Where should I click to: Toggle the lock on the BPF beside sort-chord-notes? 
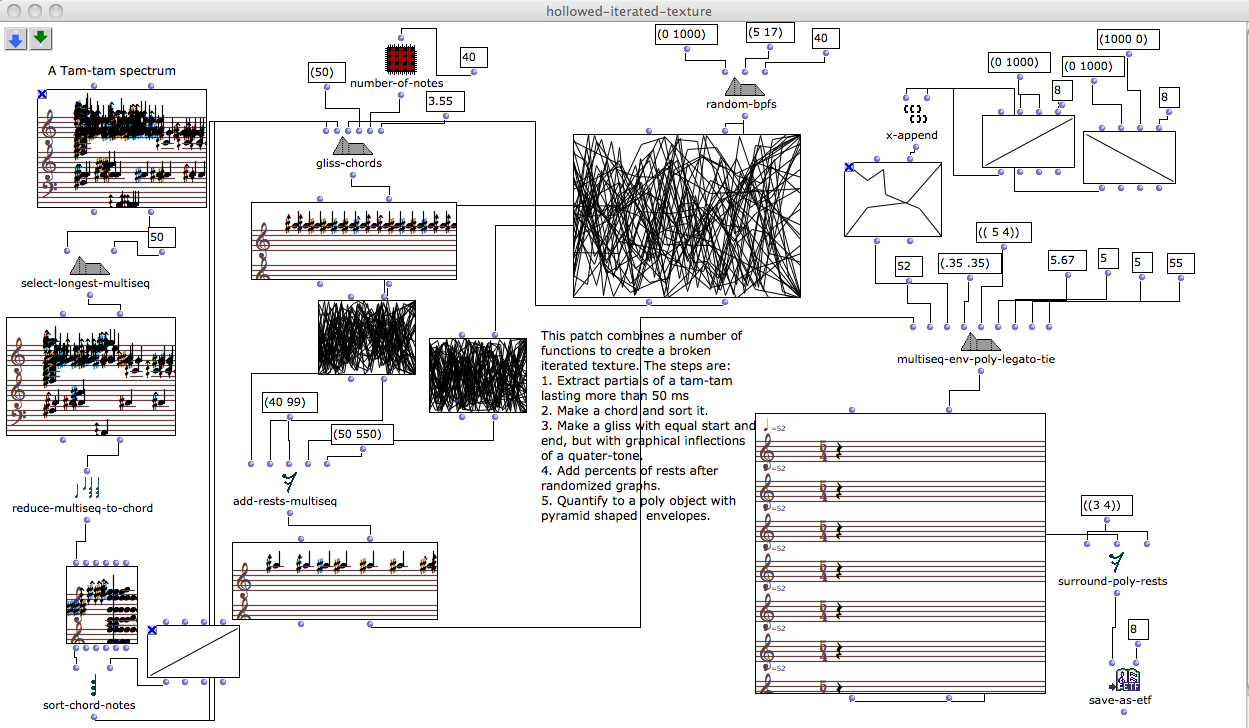(x=152, y=630)
